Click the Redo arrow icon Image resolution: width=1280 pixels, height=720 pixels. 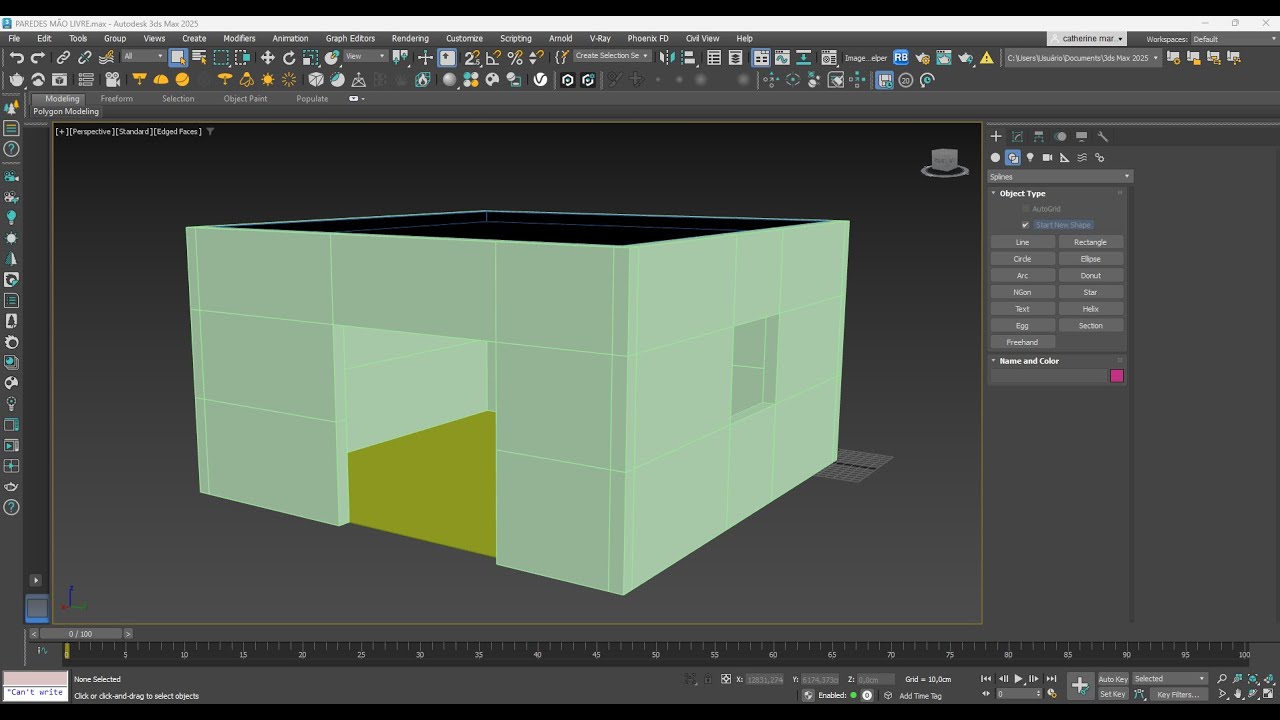(x=38, y=57)
